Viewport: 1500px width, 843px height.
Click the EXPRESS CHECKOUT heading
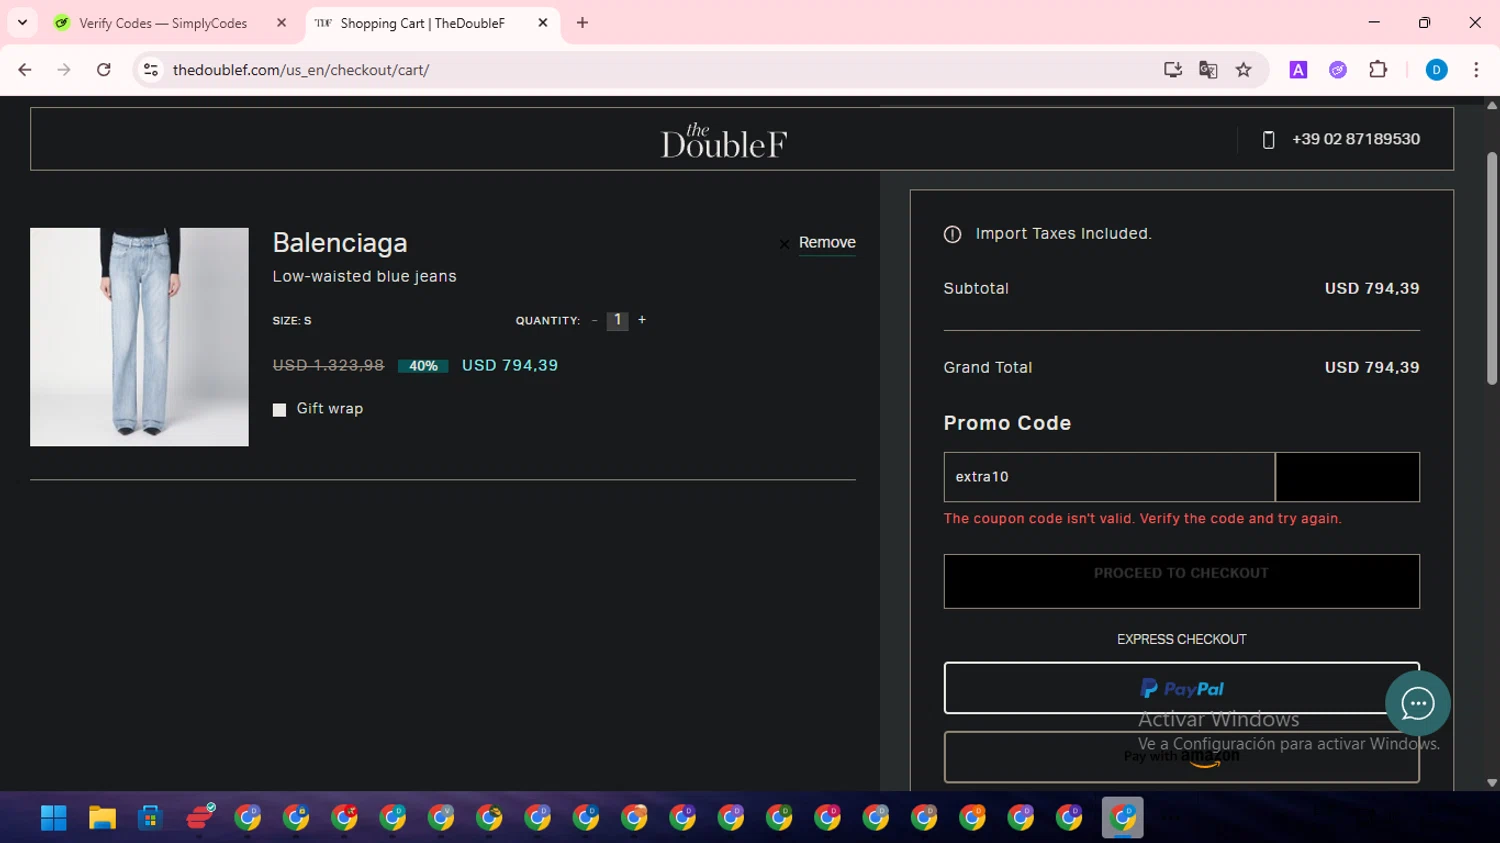pyautogui.click(x=1181, y=639)
